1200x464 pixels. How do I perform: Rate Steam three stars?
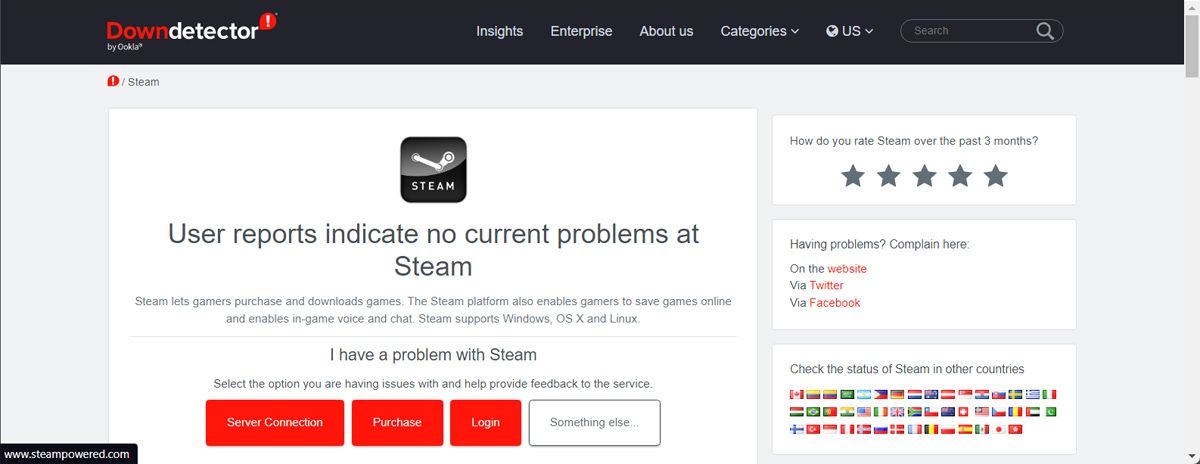point(924,176)
